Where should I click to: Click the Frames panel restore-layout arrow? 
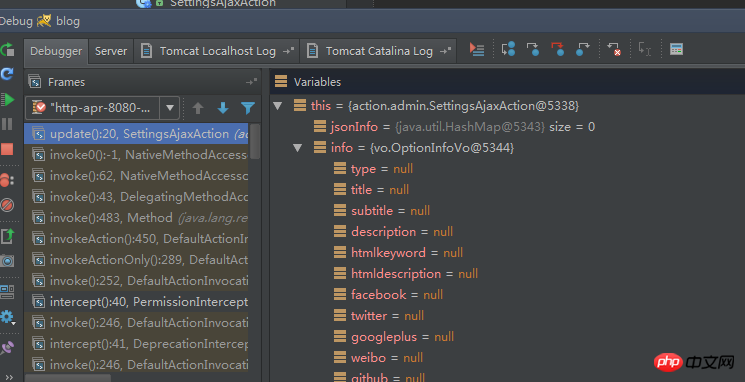point(251,82)
